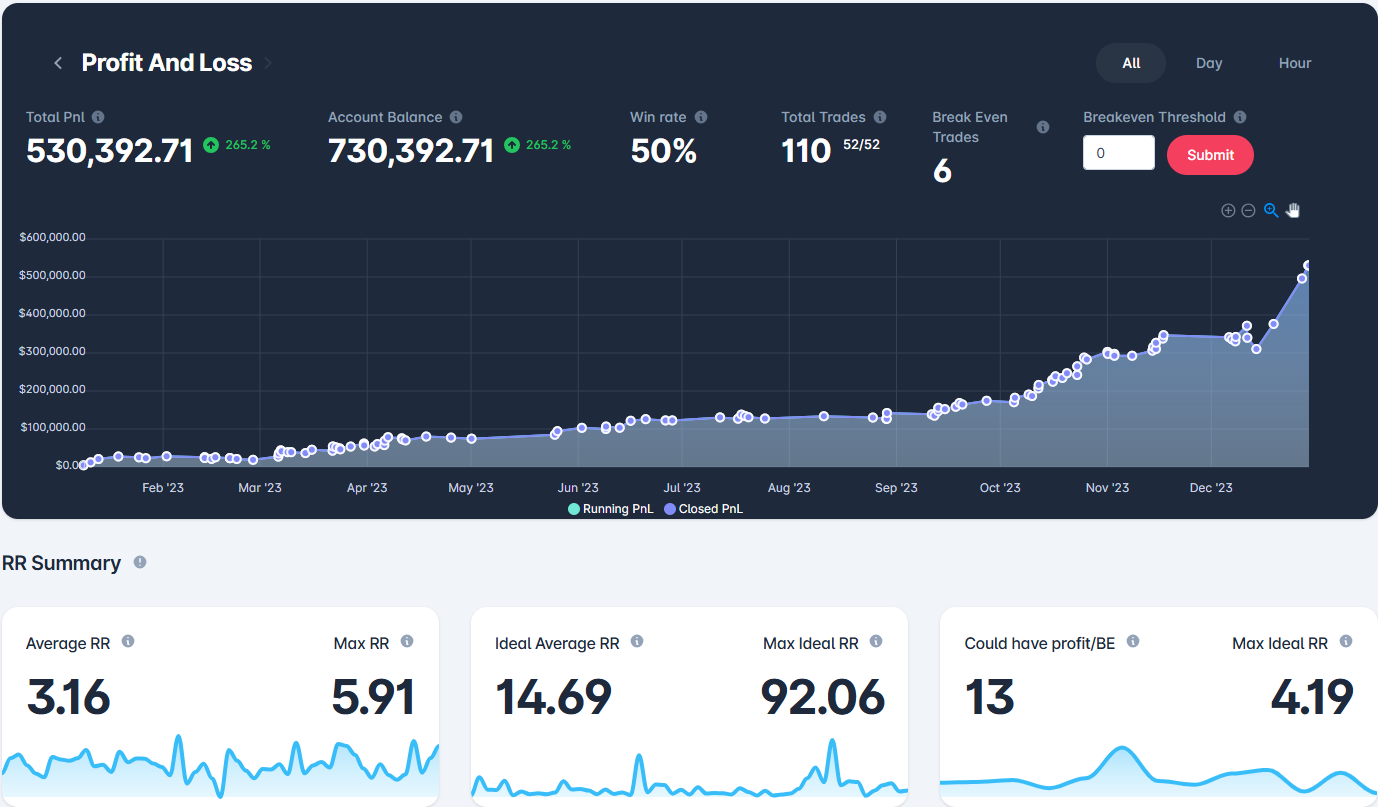The width and height of the screenshot is (1378, 807).
Task: Go to previous chart using left chevron
Action: pyautogui.click(x=58, y=63)
